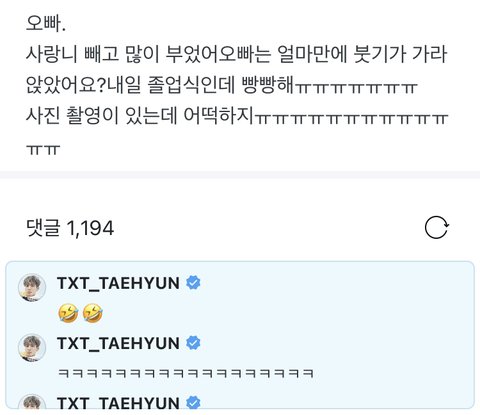Refresh the comments with the circular arrow icon
This screenshot has height=415, width=480.
(x=436, y=228)
